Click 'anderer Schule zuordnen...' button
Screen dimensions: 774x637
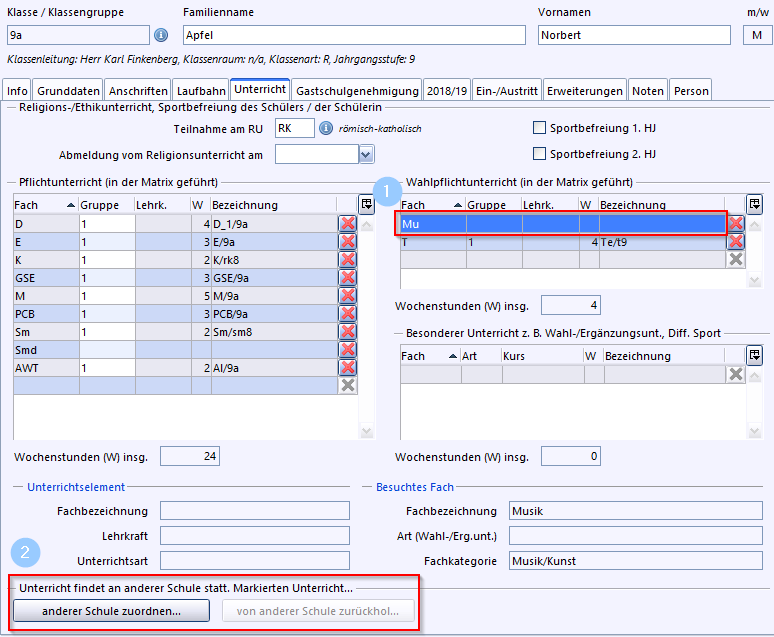(x=112, y=611)
